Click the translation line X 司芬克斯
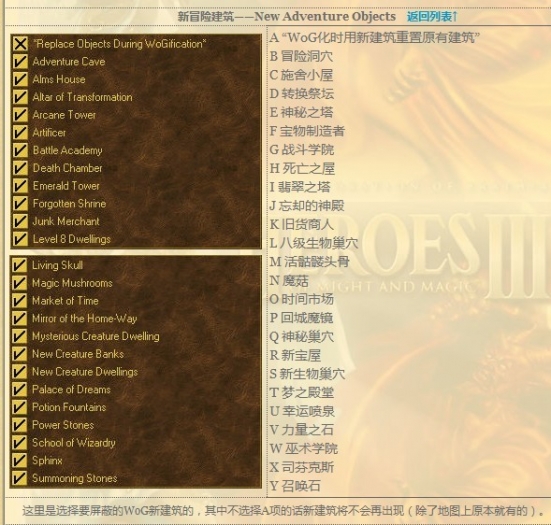 pos(302,468)
